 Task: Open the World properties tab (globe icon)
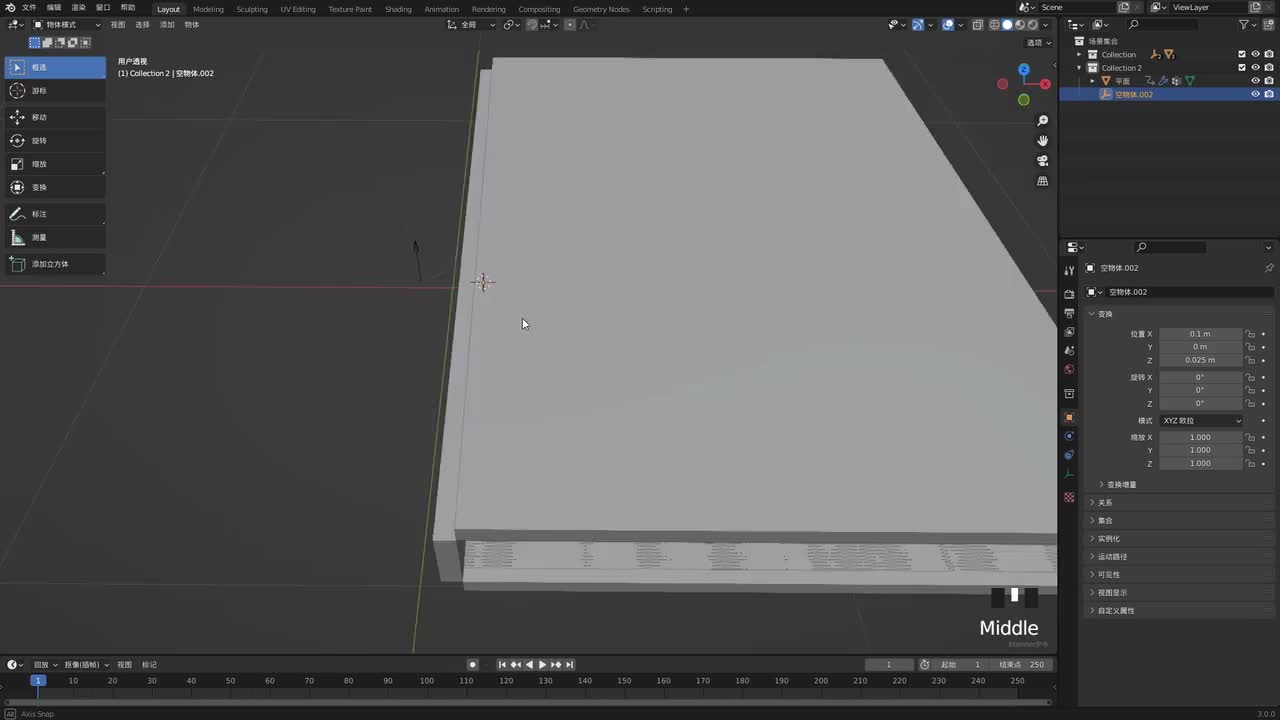click(1069, 369)
